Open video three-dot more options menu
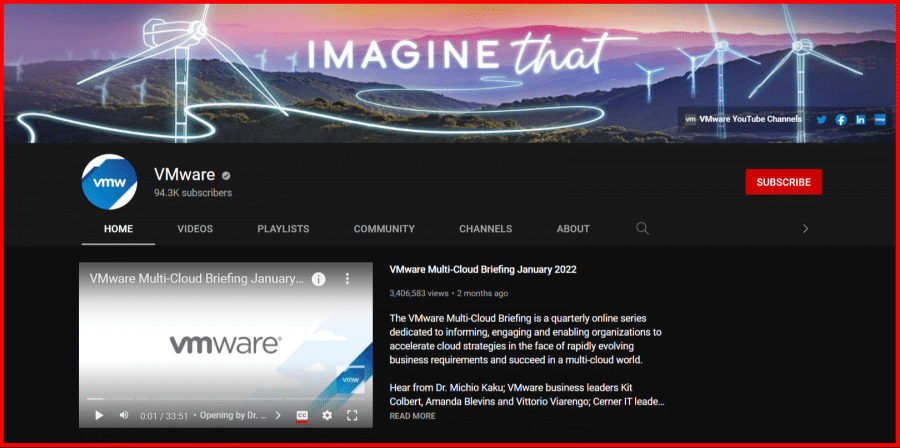The image size is (900, 448). point(347,279)
